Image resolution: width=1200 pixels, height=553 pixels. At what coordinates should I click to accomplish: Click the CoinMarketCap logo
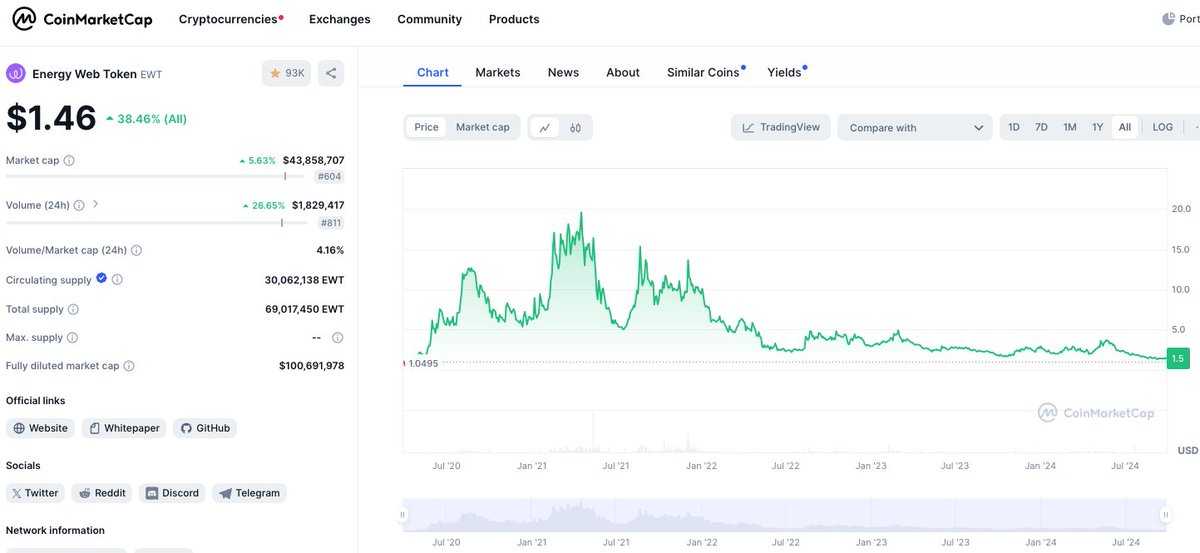[82, 19]
